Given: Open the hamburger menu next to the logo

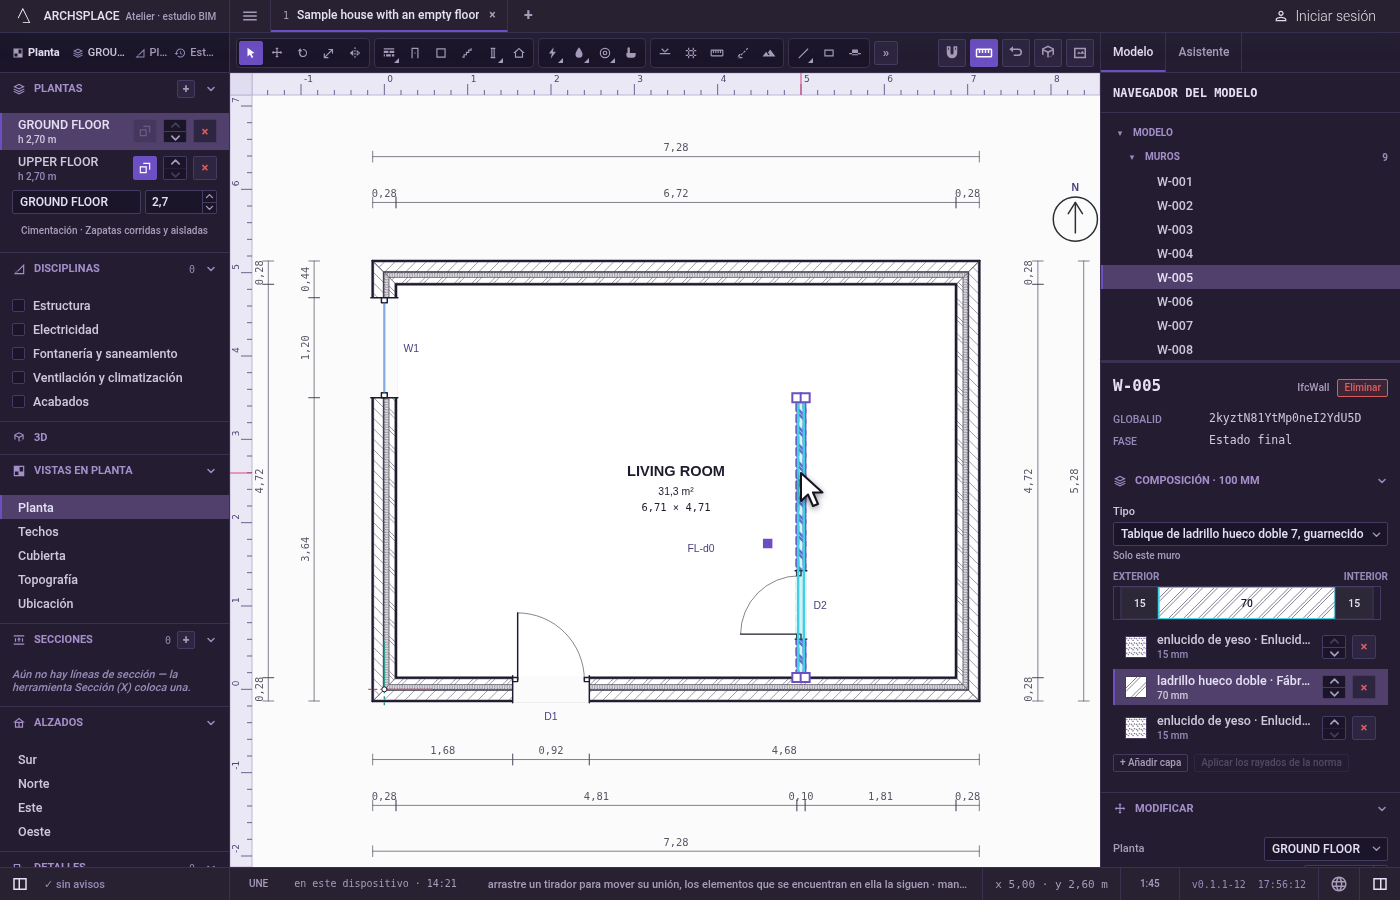Looking at the screenshot, I should 250,15.
